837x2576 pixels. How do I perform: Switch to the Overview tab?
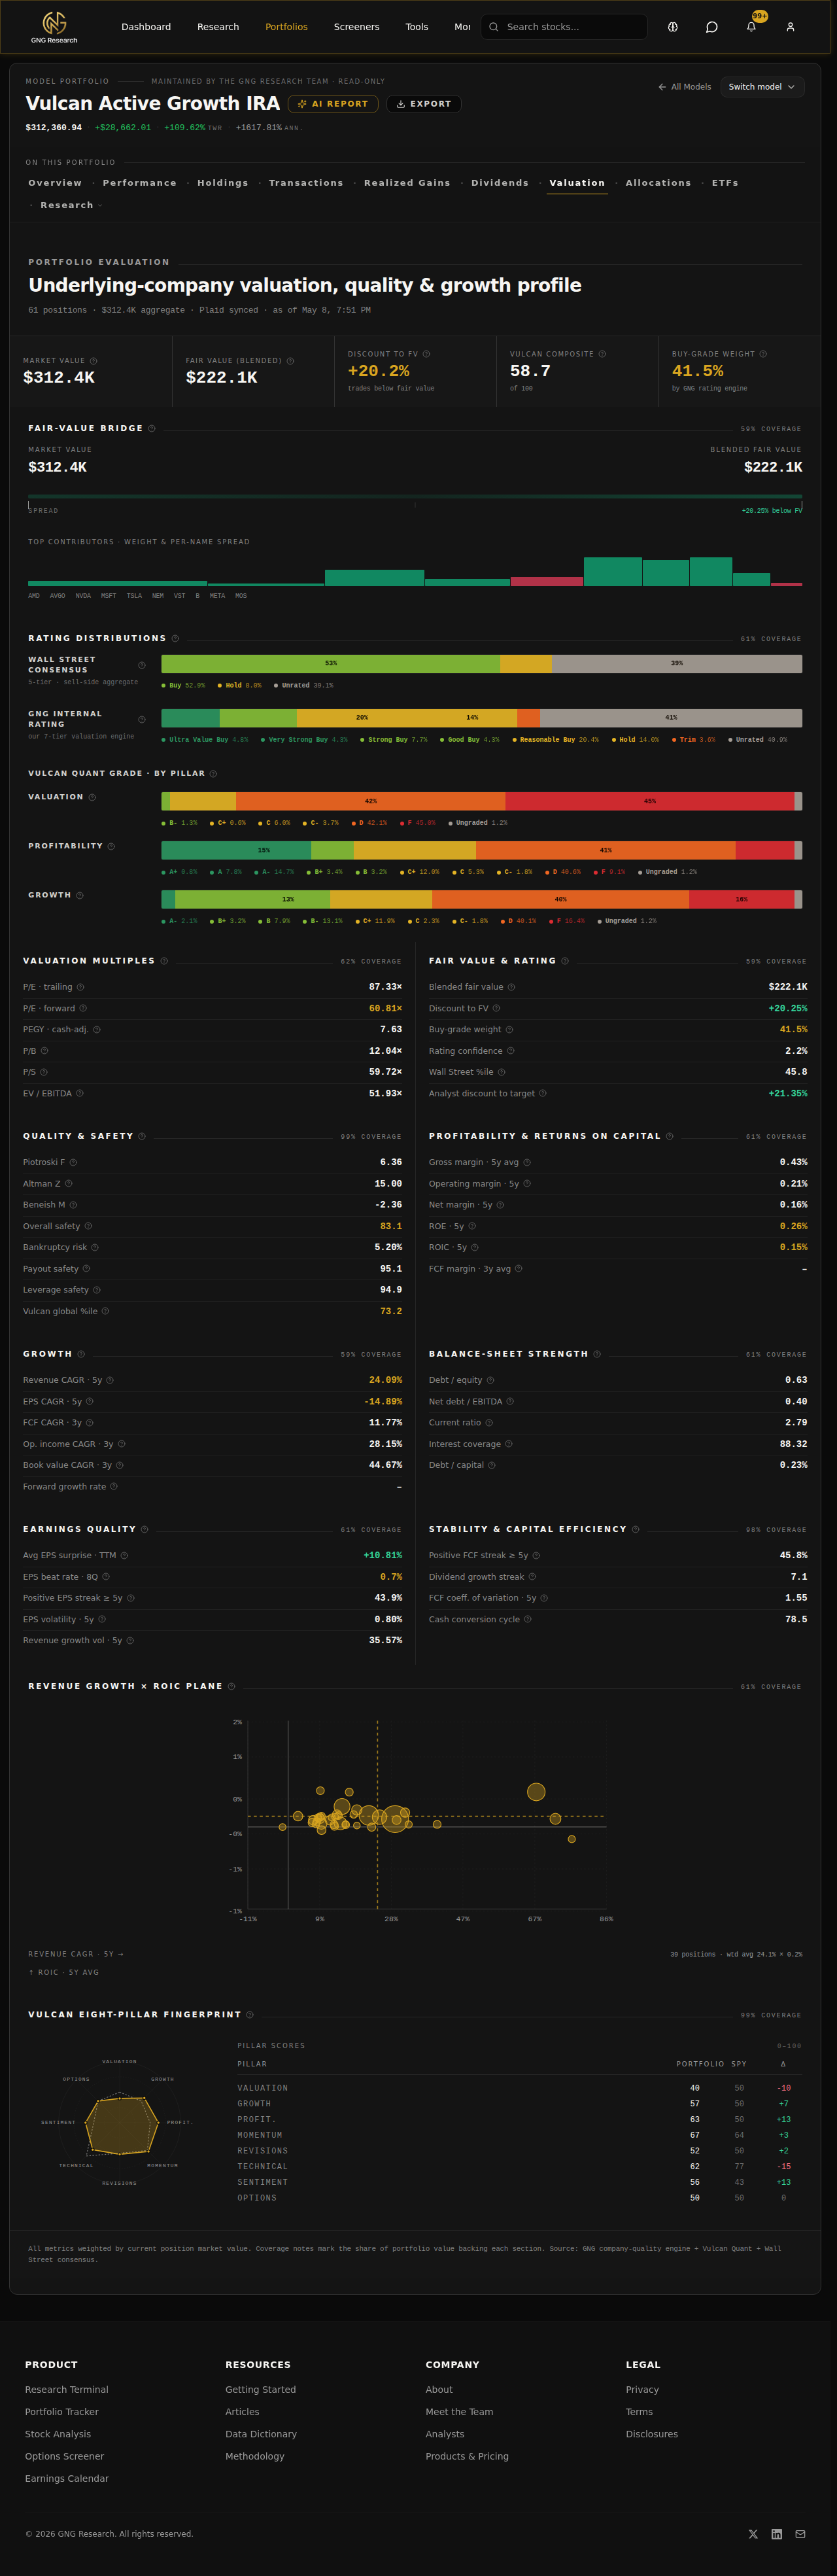tap(55, 183)
